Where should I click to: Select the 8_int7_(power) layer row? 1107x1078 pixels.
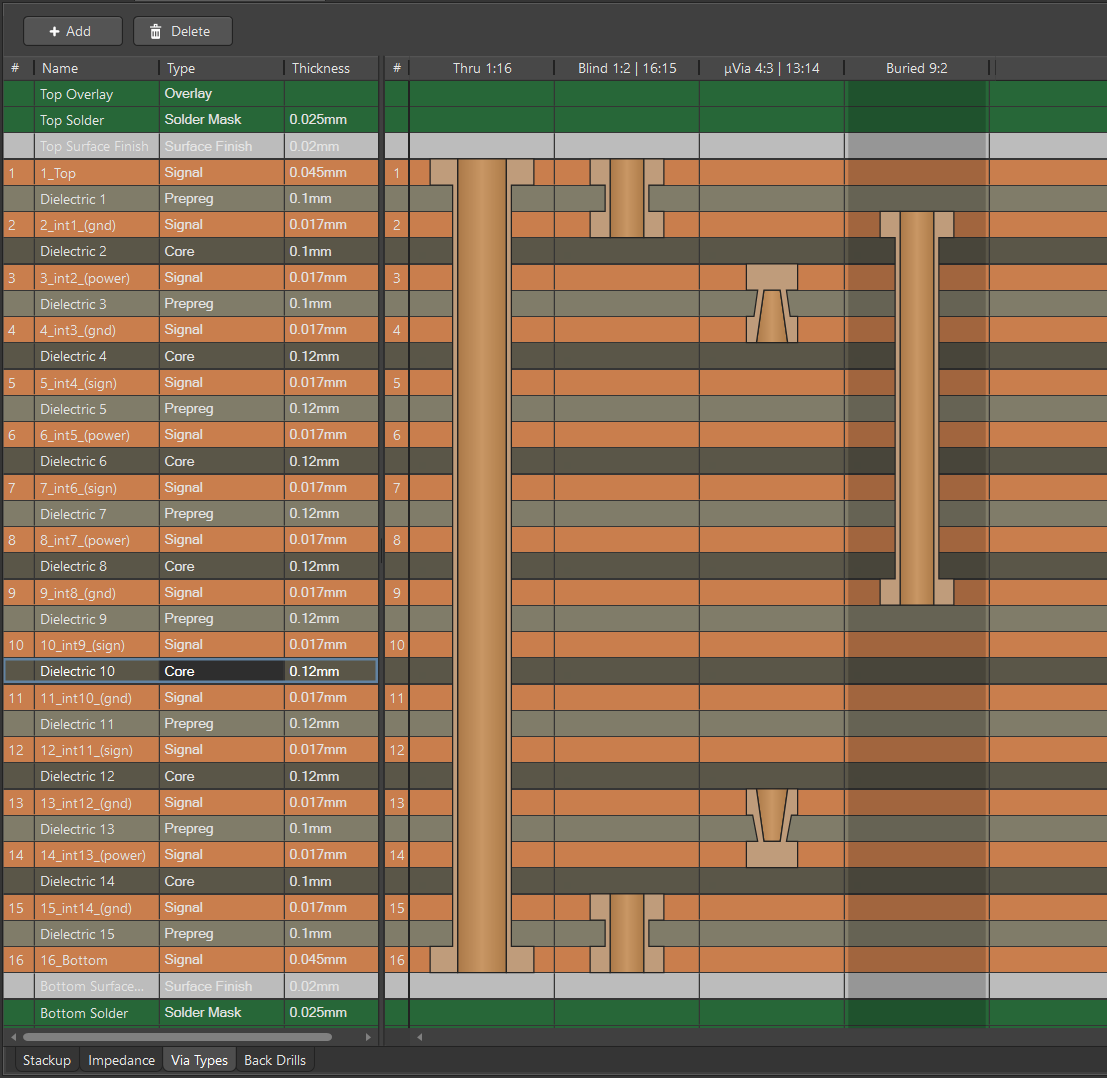point(96,540)
